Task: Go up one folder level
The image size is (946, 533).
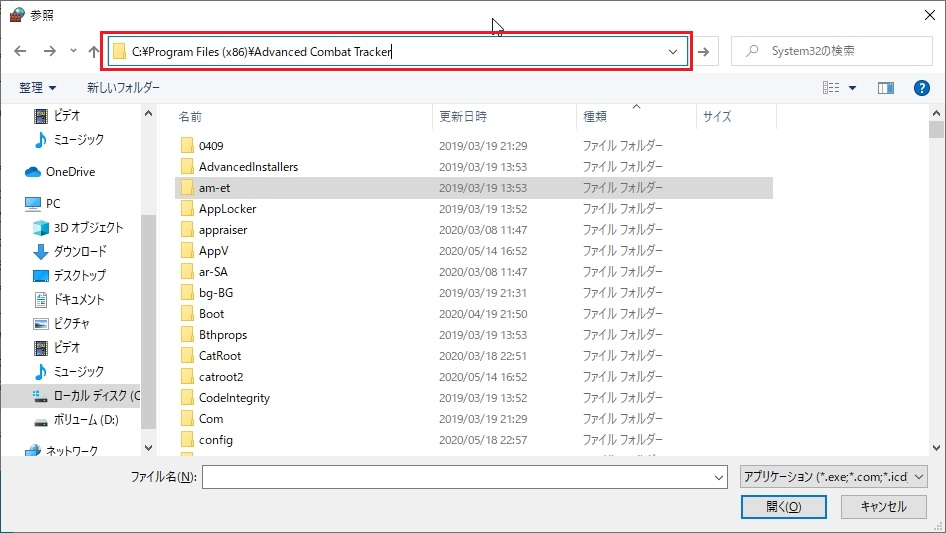Action: 94,51
